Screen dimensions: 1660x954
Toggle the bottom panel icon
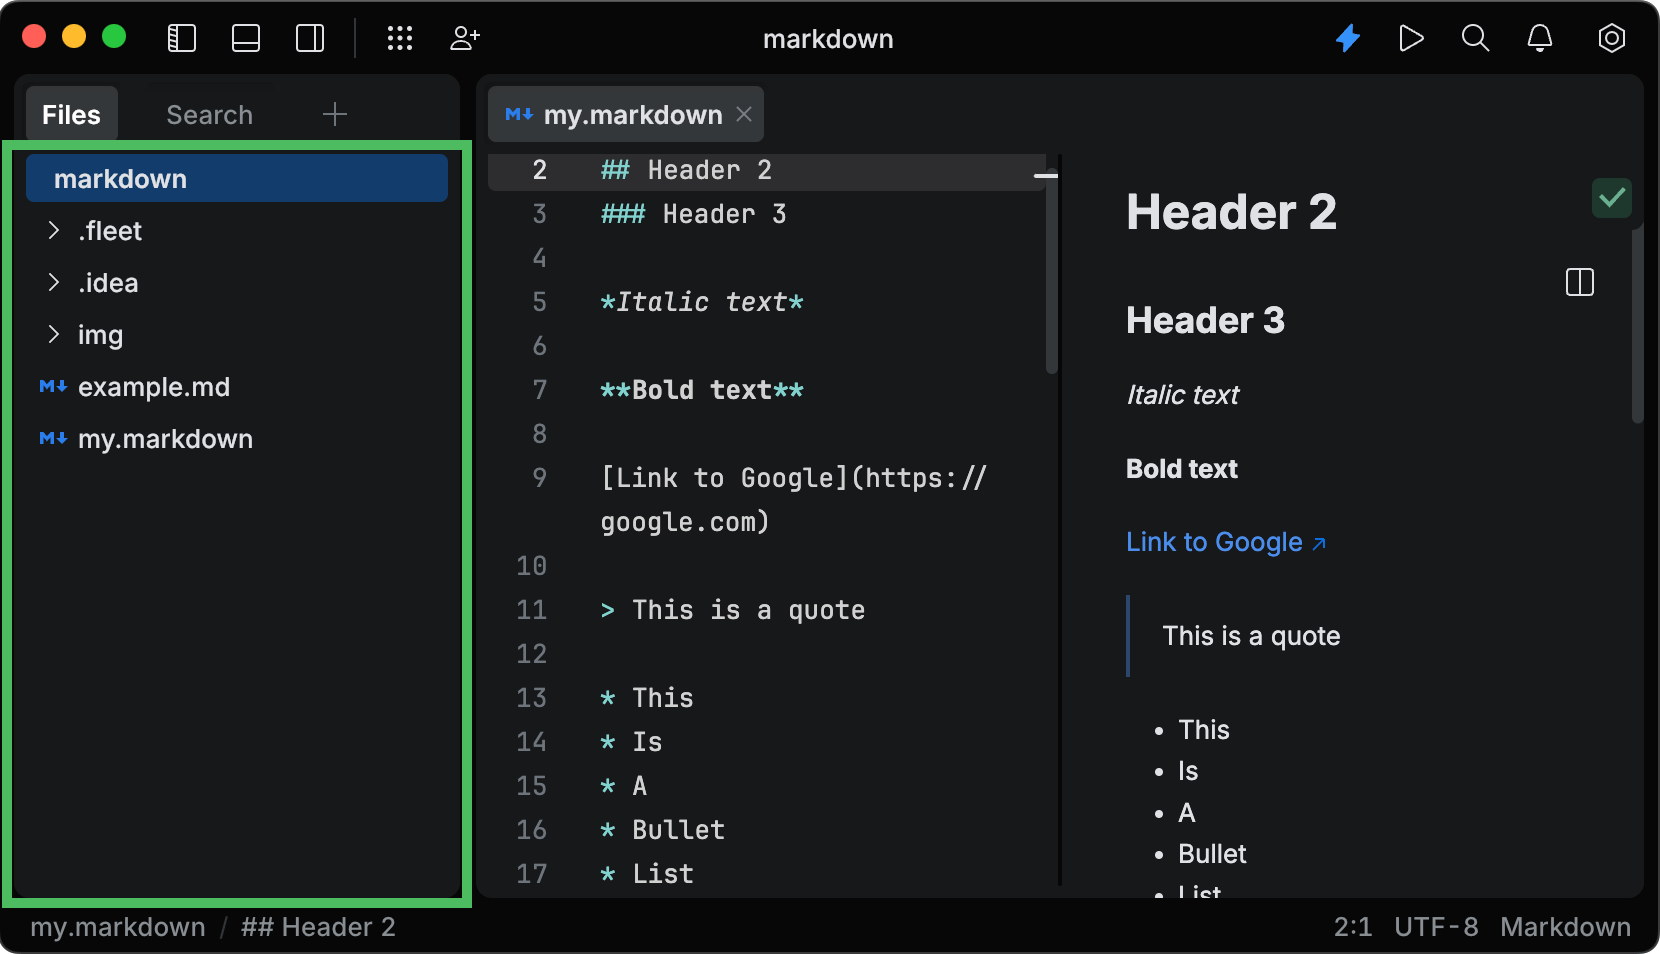coord(245,38)
